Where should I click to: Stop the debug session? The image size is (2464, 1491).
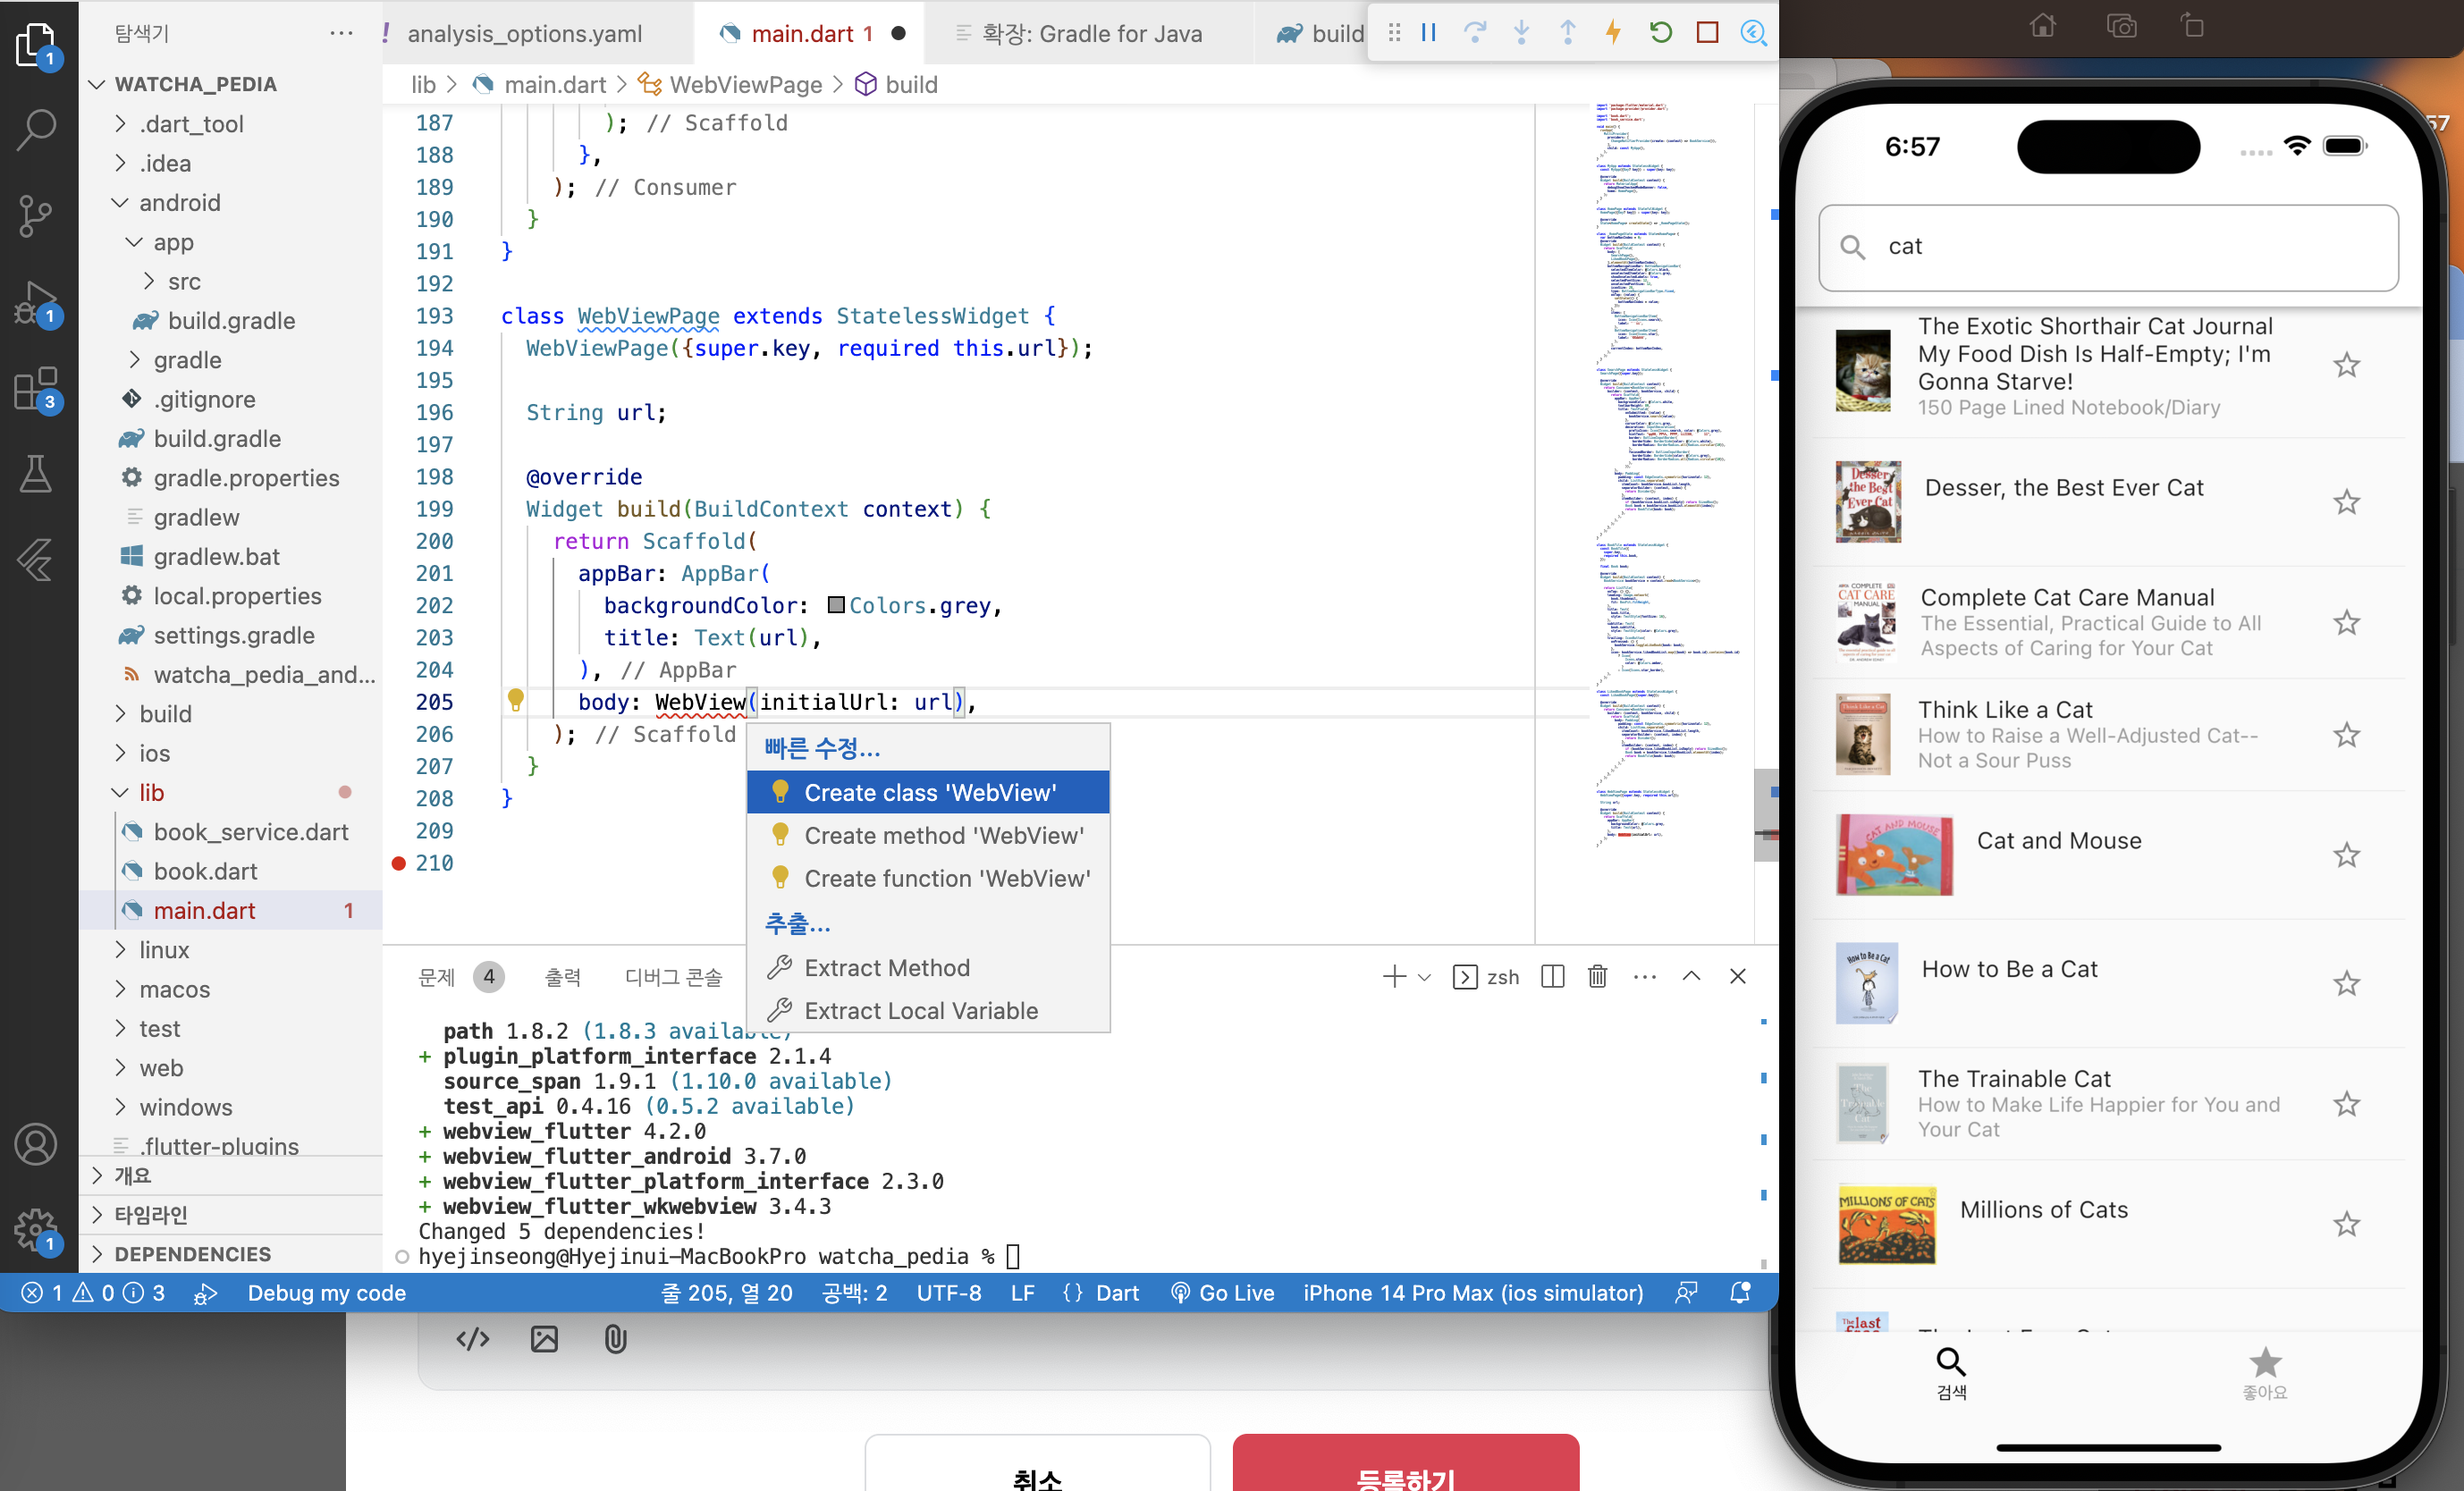[1708, 33]
